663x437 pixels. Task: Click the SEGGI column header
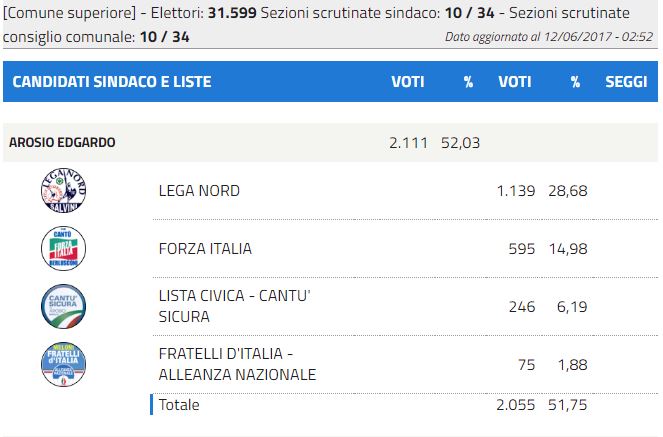[x=626, y=82]
